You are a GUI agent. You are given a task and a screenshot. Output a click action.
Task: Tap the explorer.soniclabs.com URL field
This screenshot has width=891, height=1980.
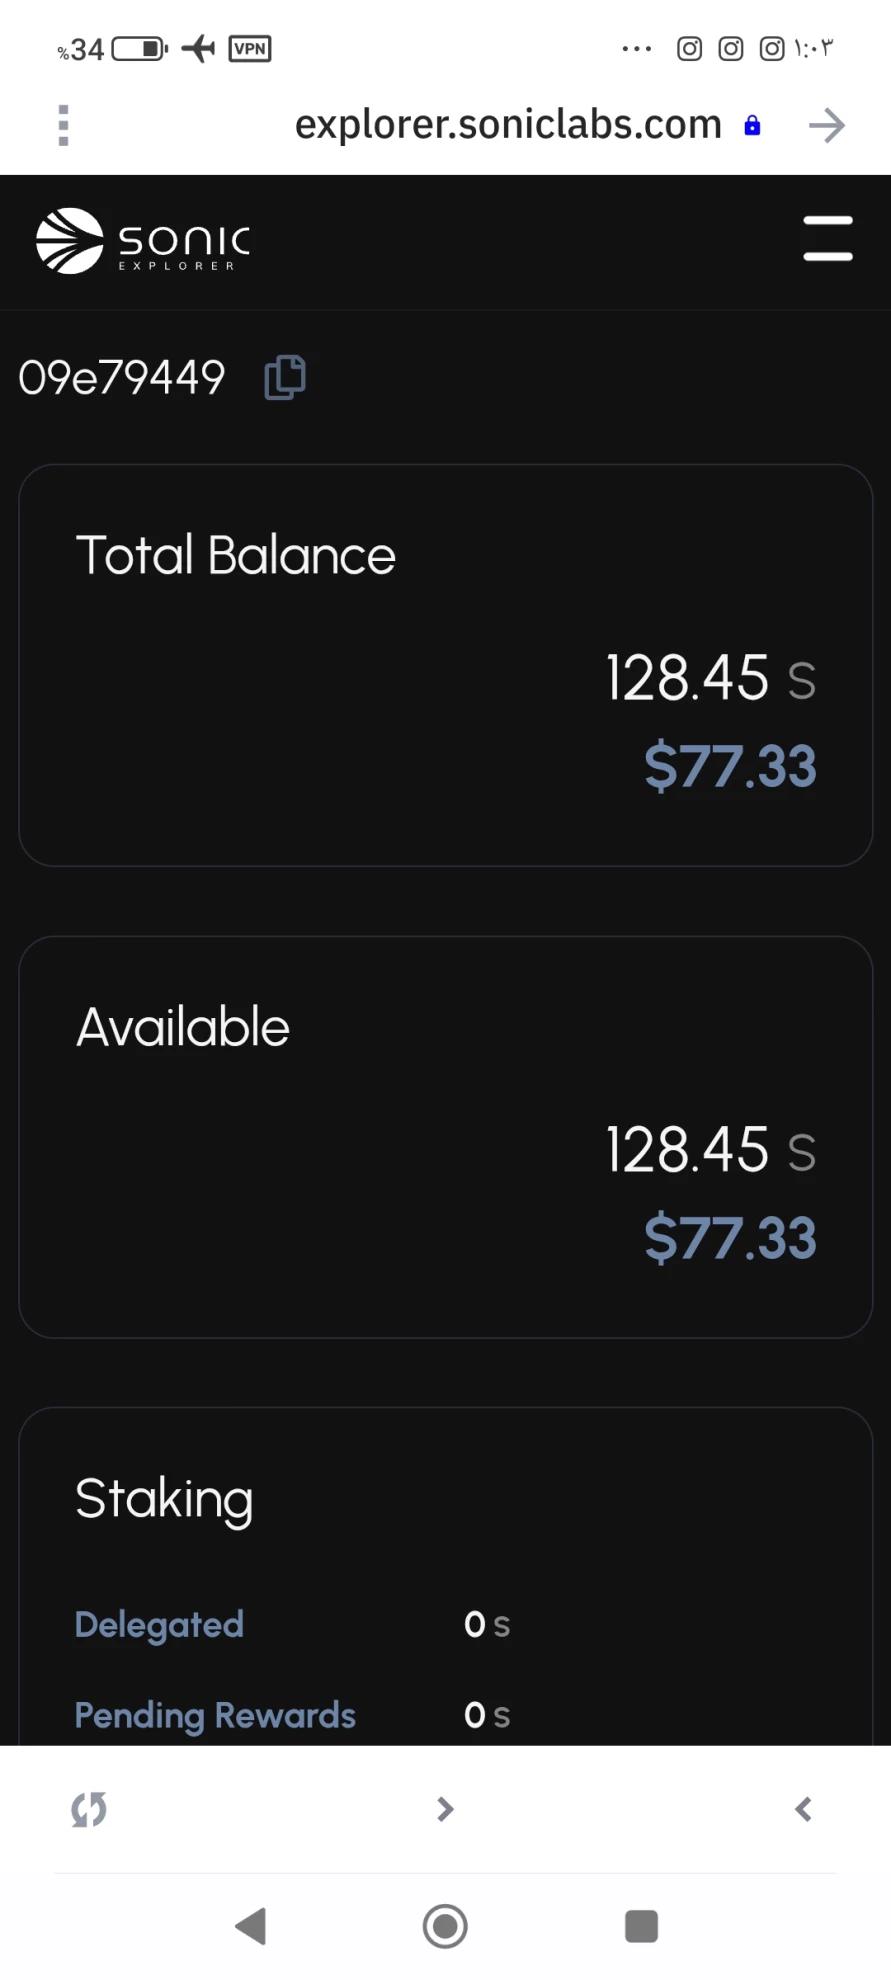point(507,125)
